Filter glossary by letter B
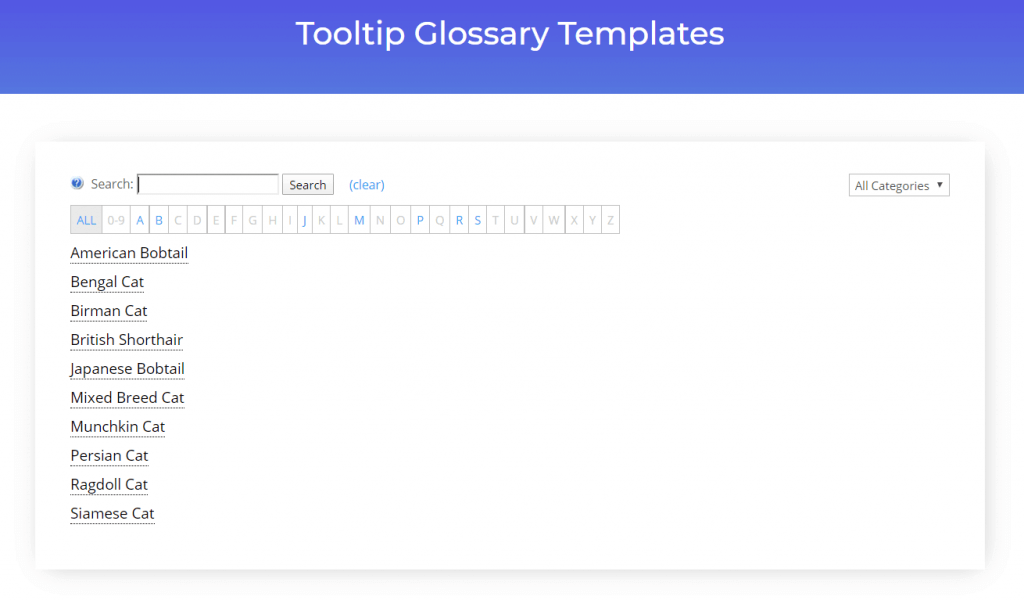 [x=159, y=219]
